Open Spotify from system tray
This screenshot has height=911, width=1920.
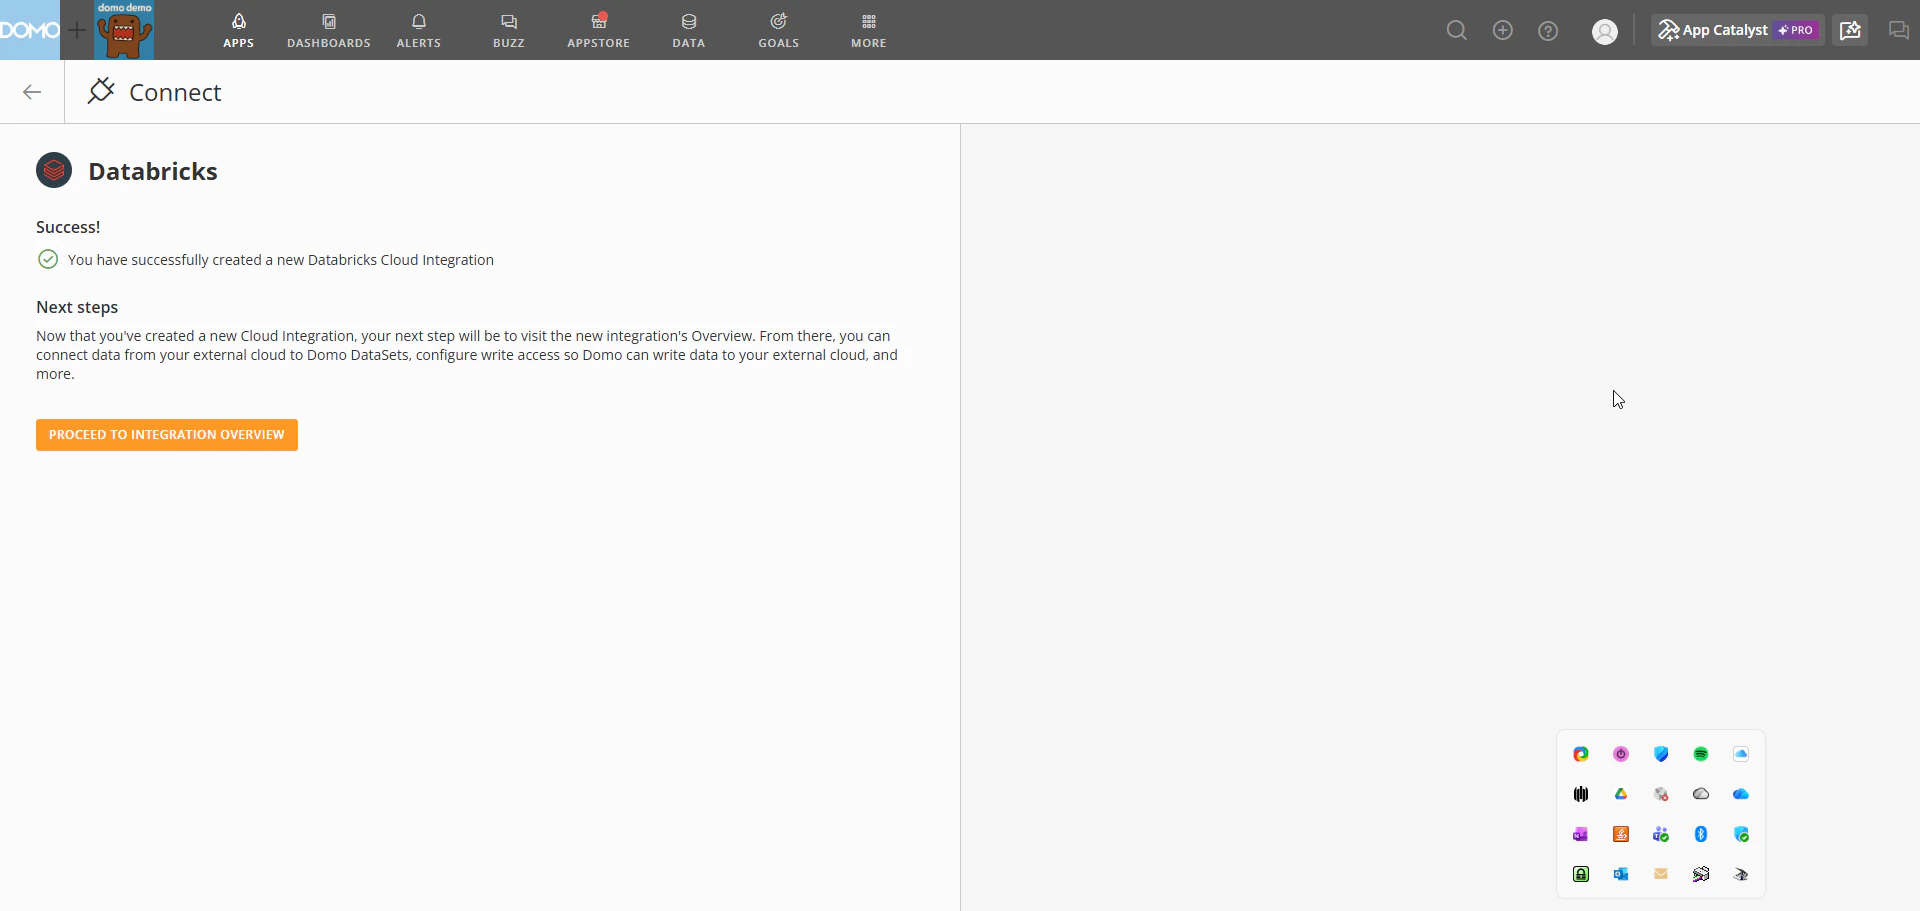point(1701,754)
